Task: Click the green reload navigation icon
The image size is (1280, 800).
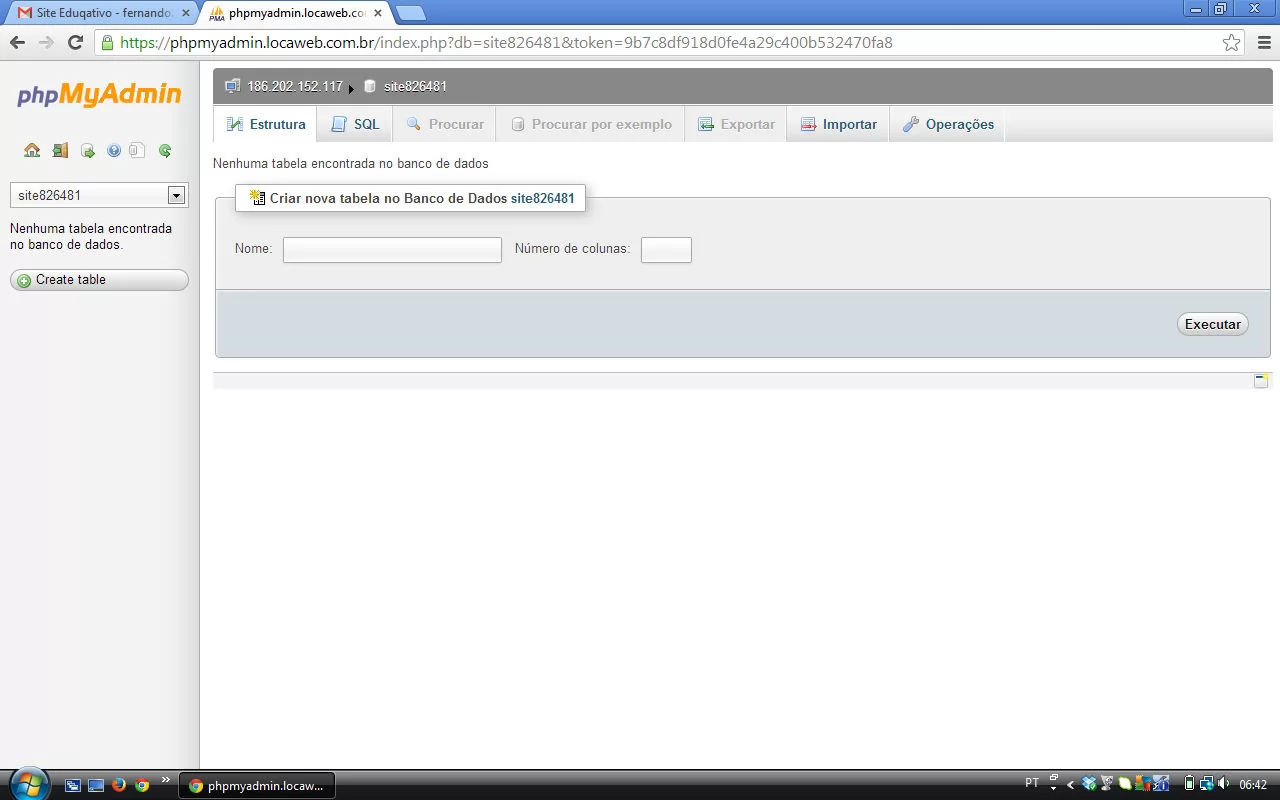Action: coord(165,151)
